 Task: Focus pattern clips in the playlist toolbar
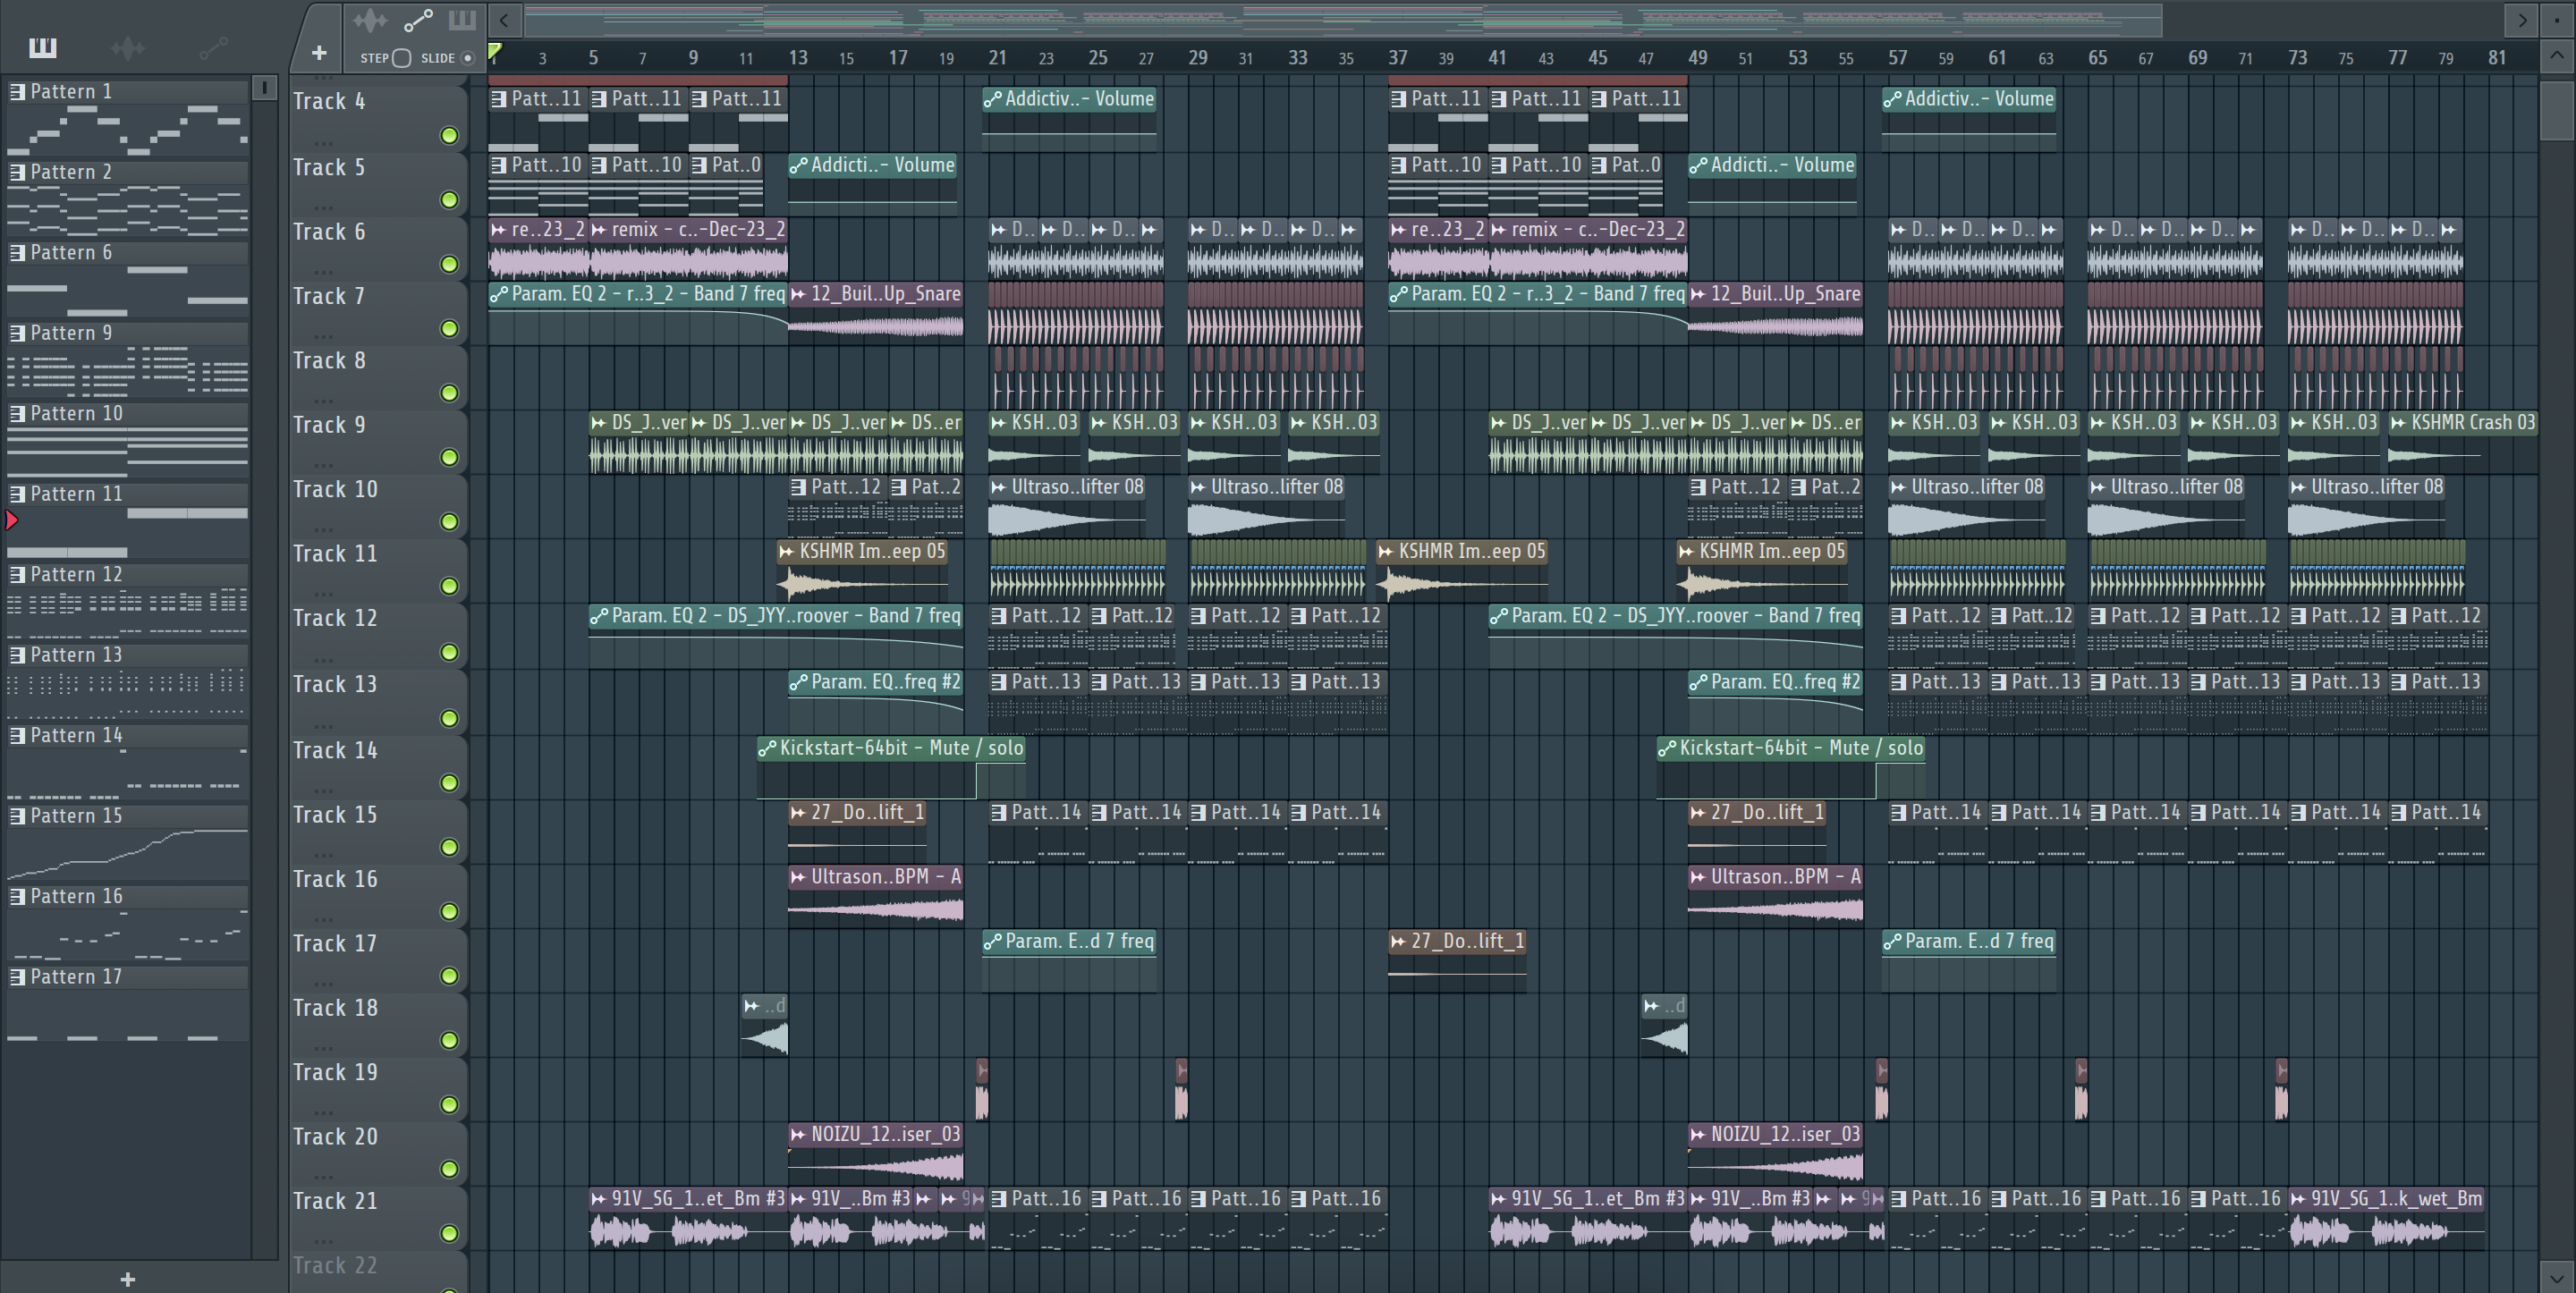point(462,20)
